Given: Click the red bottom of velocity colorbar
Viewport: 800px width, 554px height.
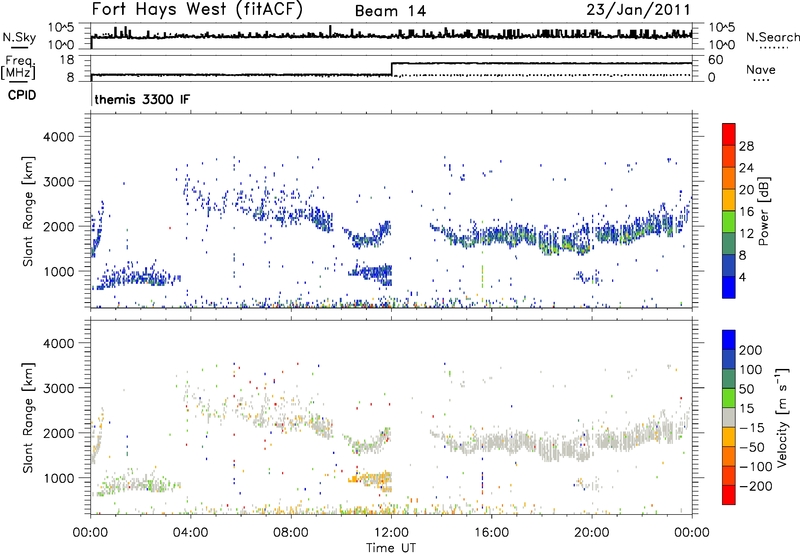Looking at the screenshot, I should pyautogui.click(x=729, y=495).
